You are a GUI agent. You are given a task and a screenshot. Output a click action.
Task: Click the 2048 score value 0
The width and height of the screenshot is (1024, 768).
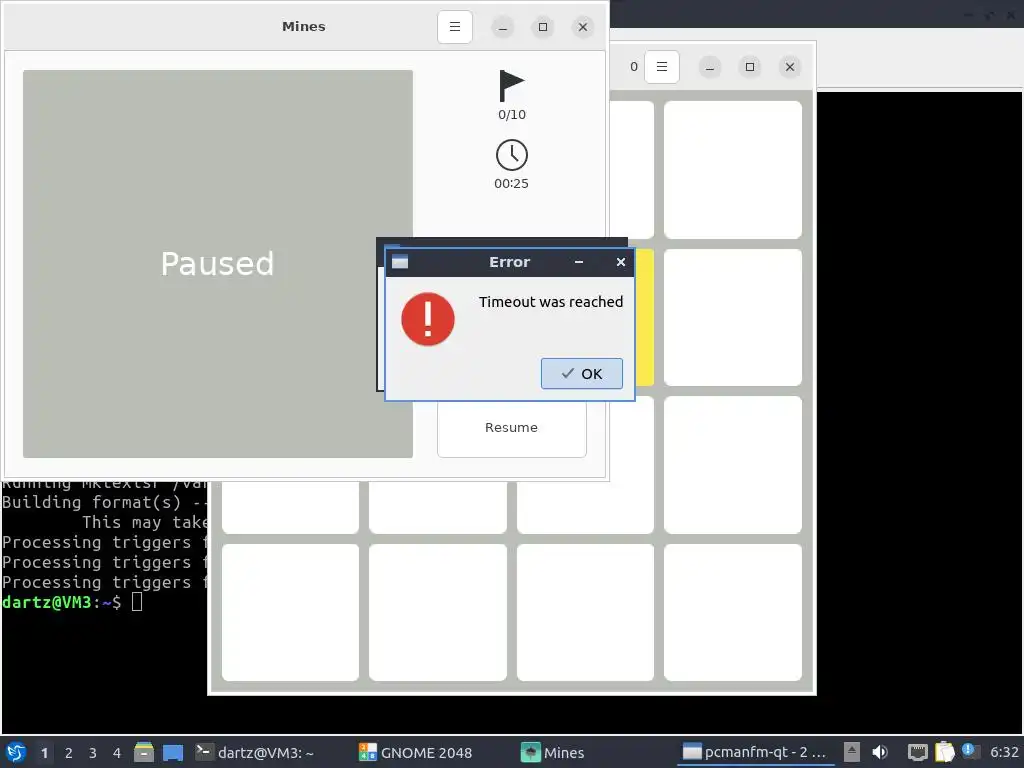tap(633, 67)
